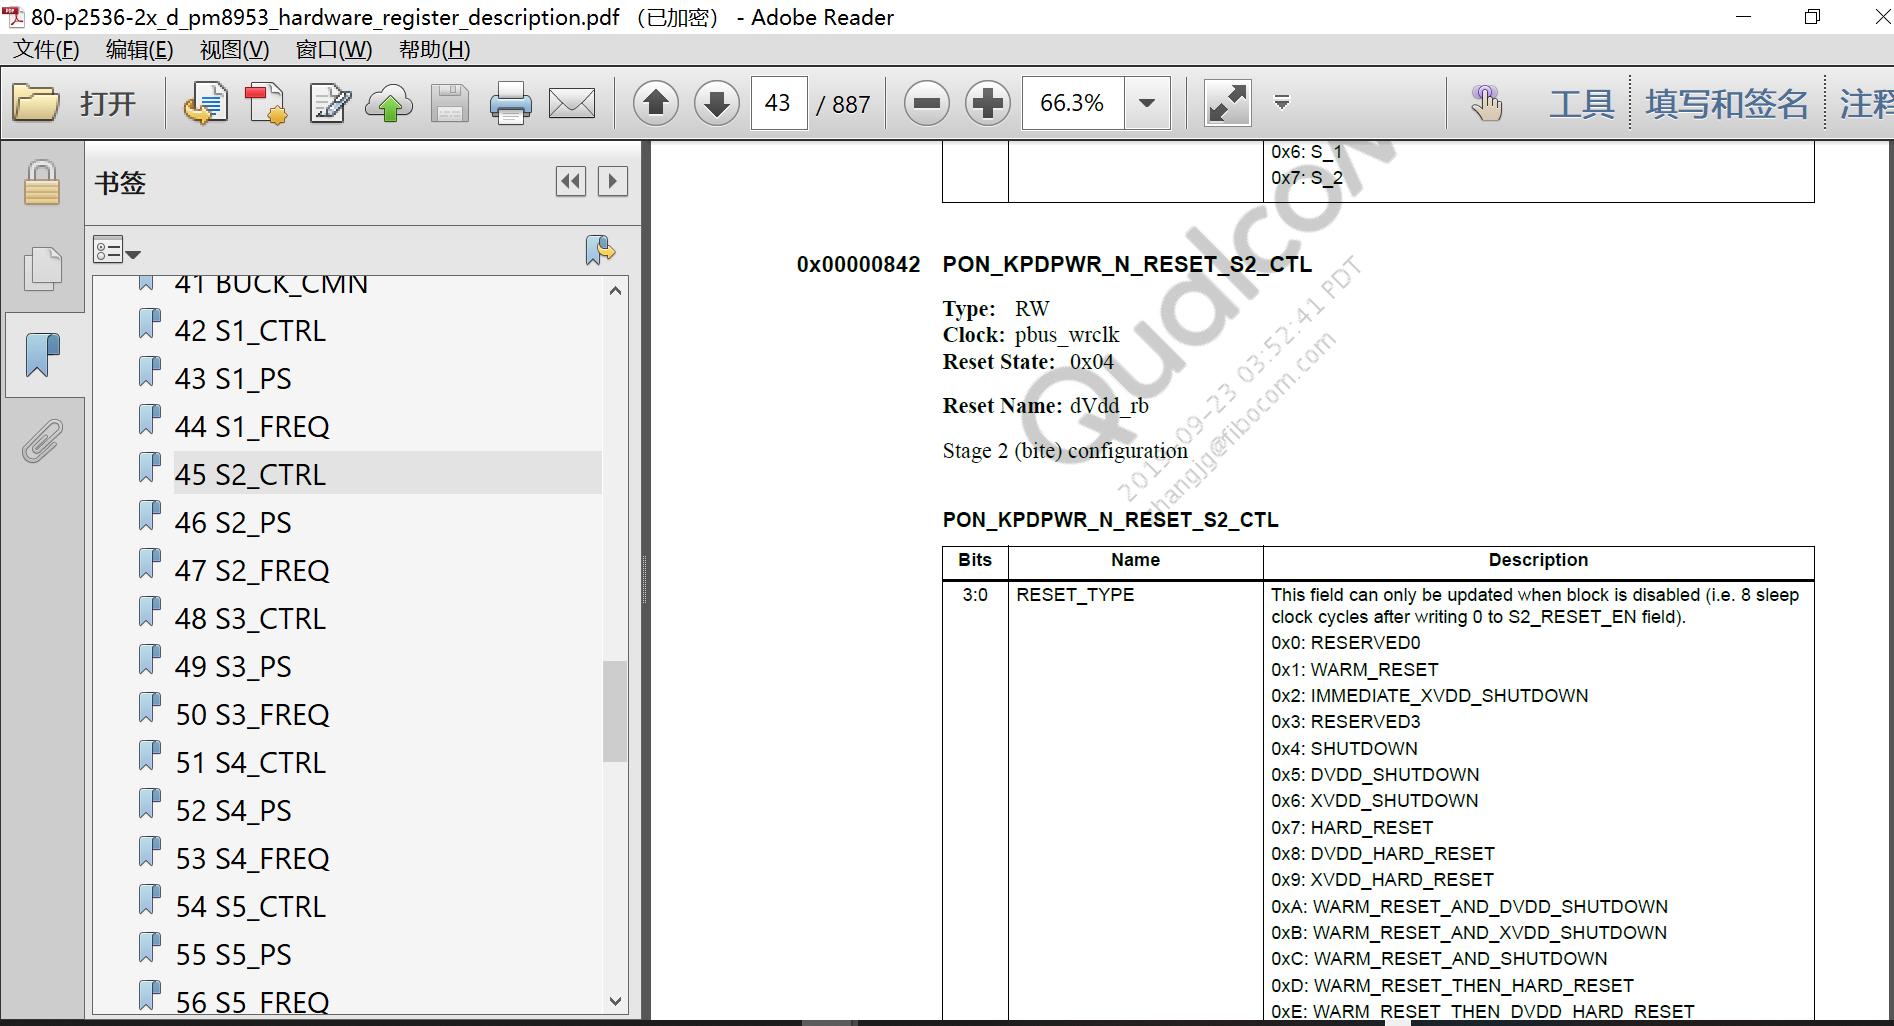Screen dimensions: 1894x1026
Task: Click the zoom percentage field showing 66.3%
Action: [1073, 103]
